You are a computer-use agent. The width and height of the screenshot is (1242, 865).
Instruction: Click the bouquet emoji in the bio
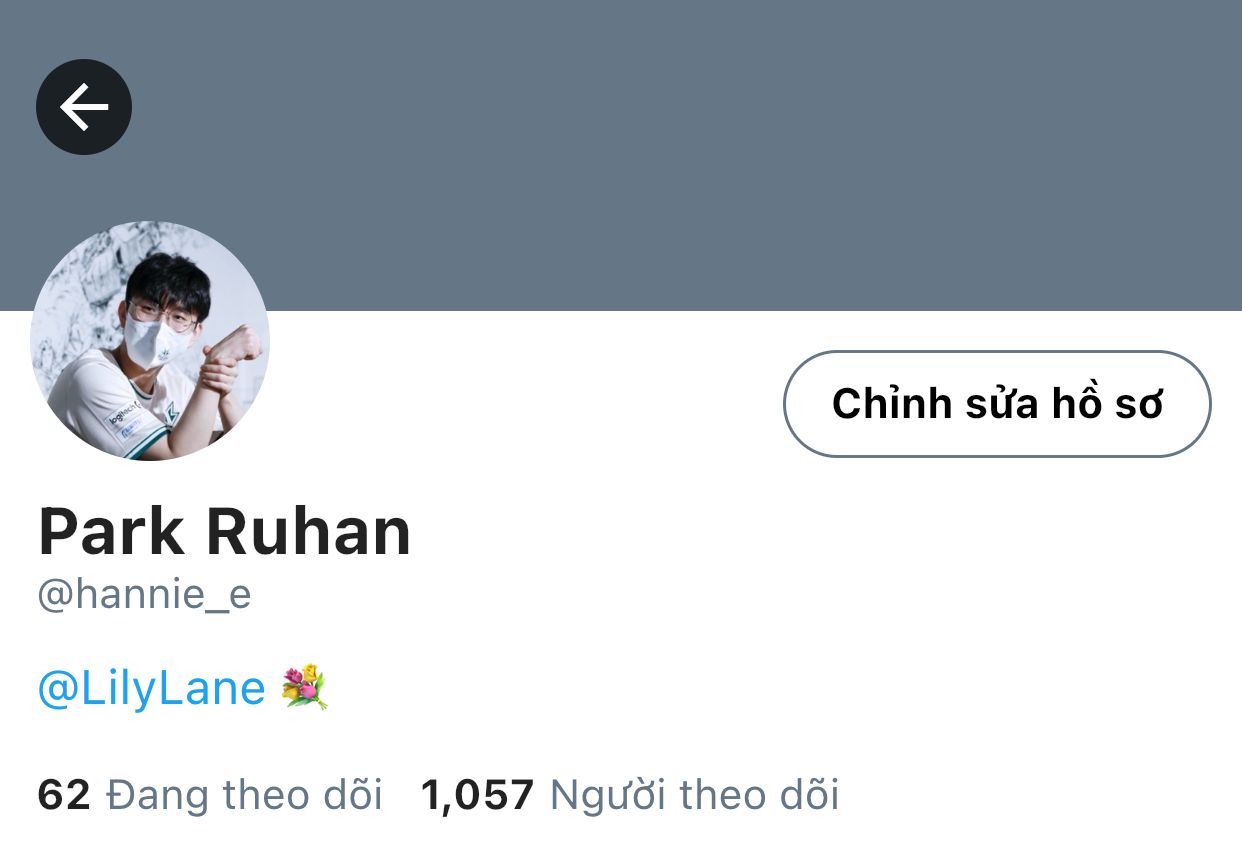click(x=305, y=688)
